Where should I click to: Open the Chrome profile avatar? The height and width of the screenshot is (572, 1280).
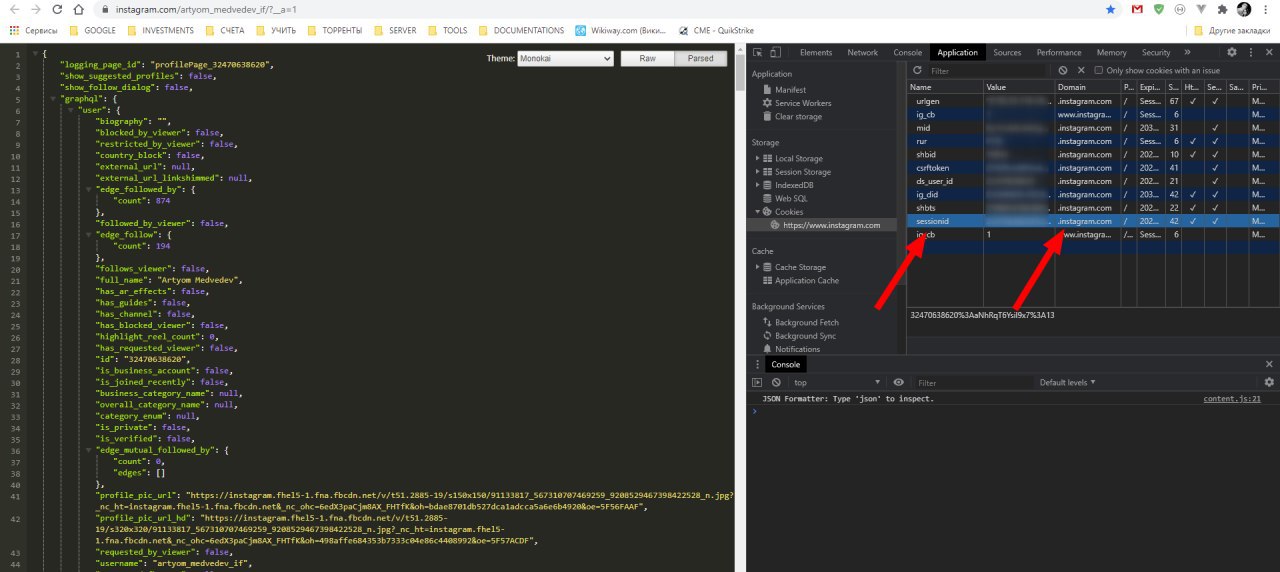pyautogui.click(x=1243, y=9)
